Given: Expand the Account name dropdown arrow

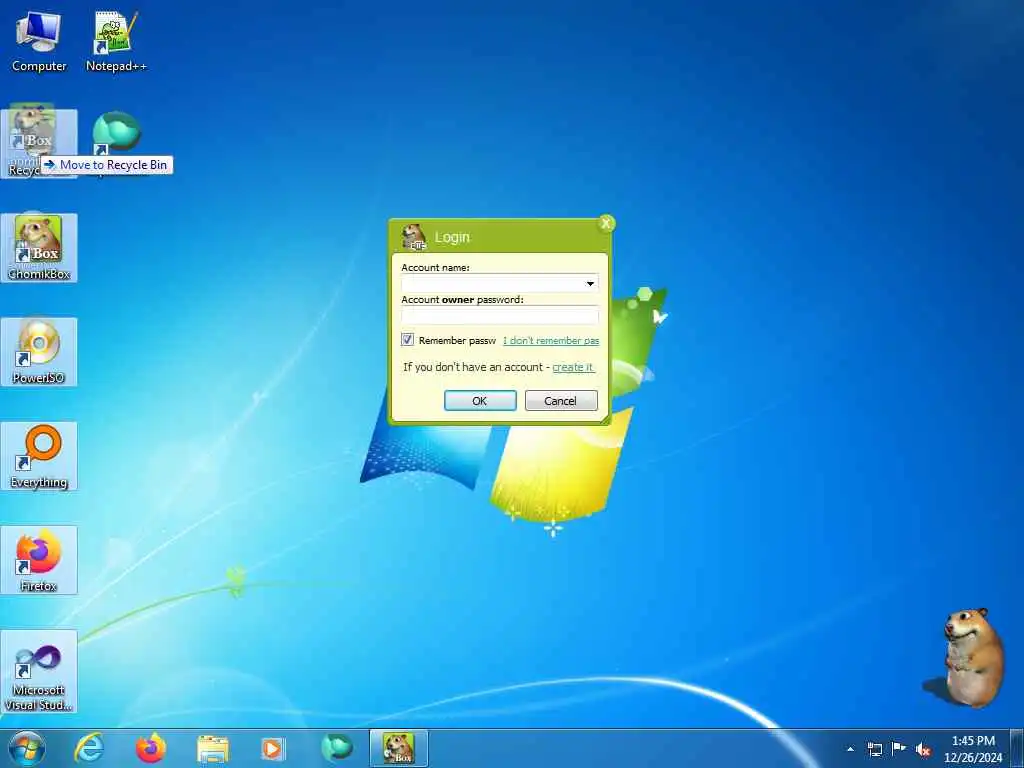Looking at the screenshot, I should click(590, 283).
